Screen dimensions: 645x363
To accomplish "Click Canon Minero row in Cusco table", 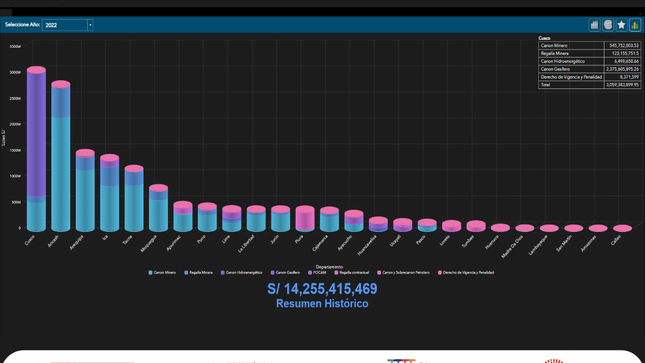I will click(x=589, y=46).
